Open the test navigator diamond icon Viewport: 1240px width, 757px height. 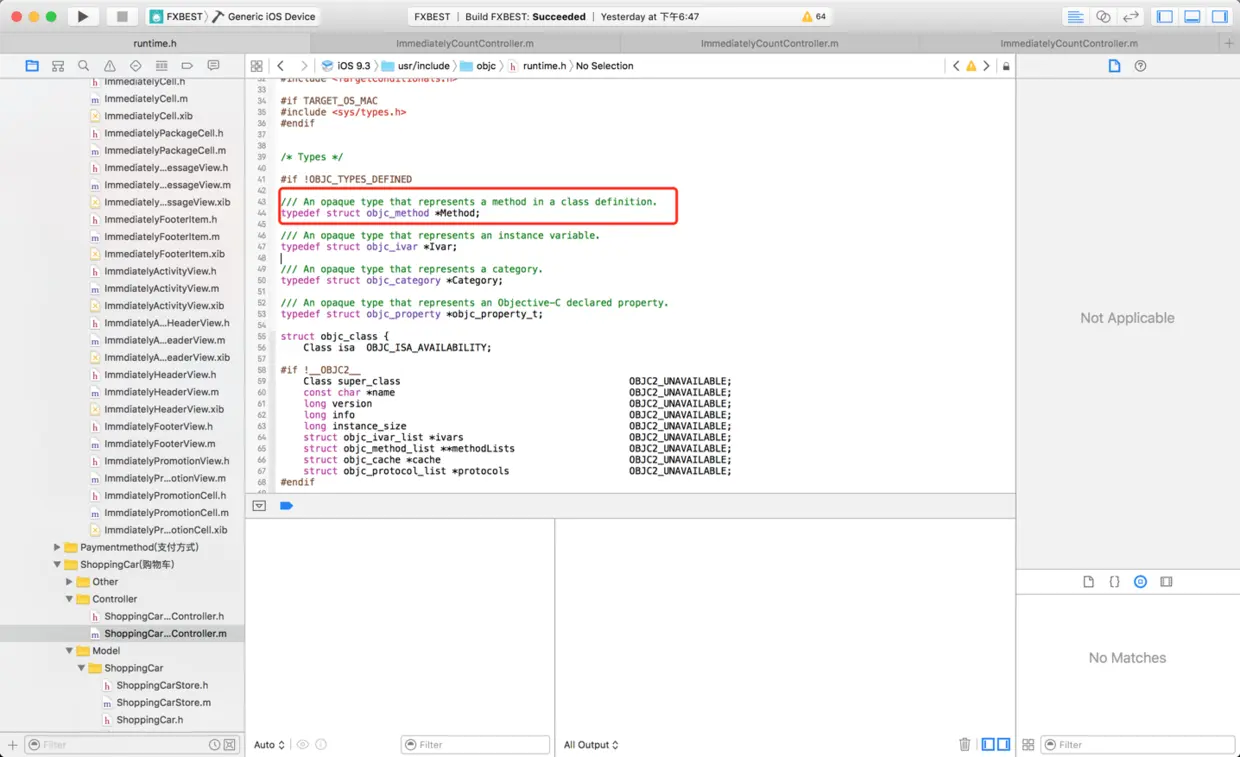[136, 65]
